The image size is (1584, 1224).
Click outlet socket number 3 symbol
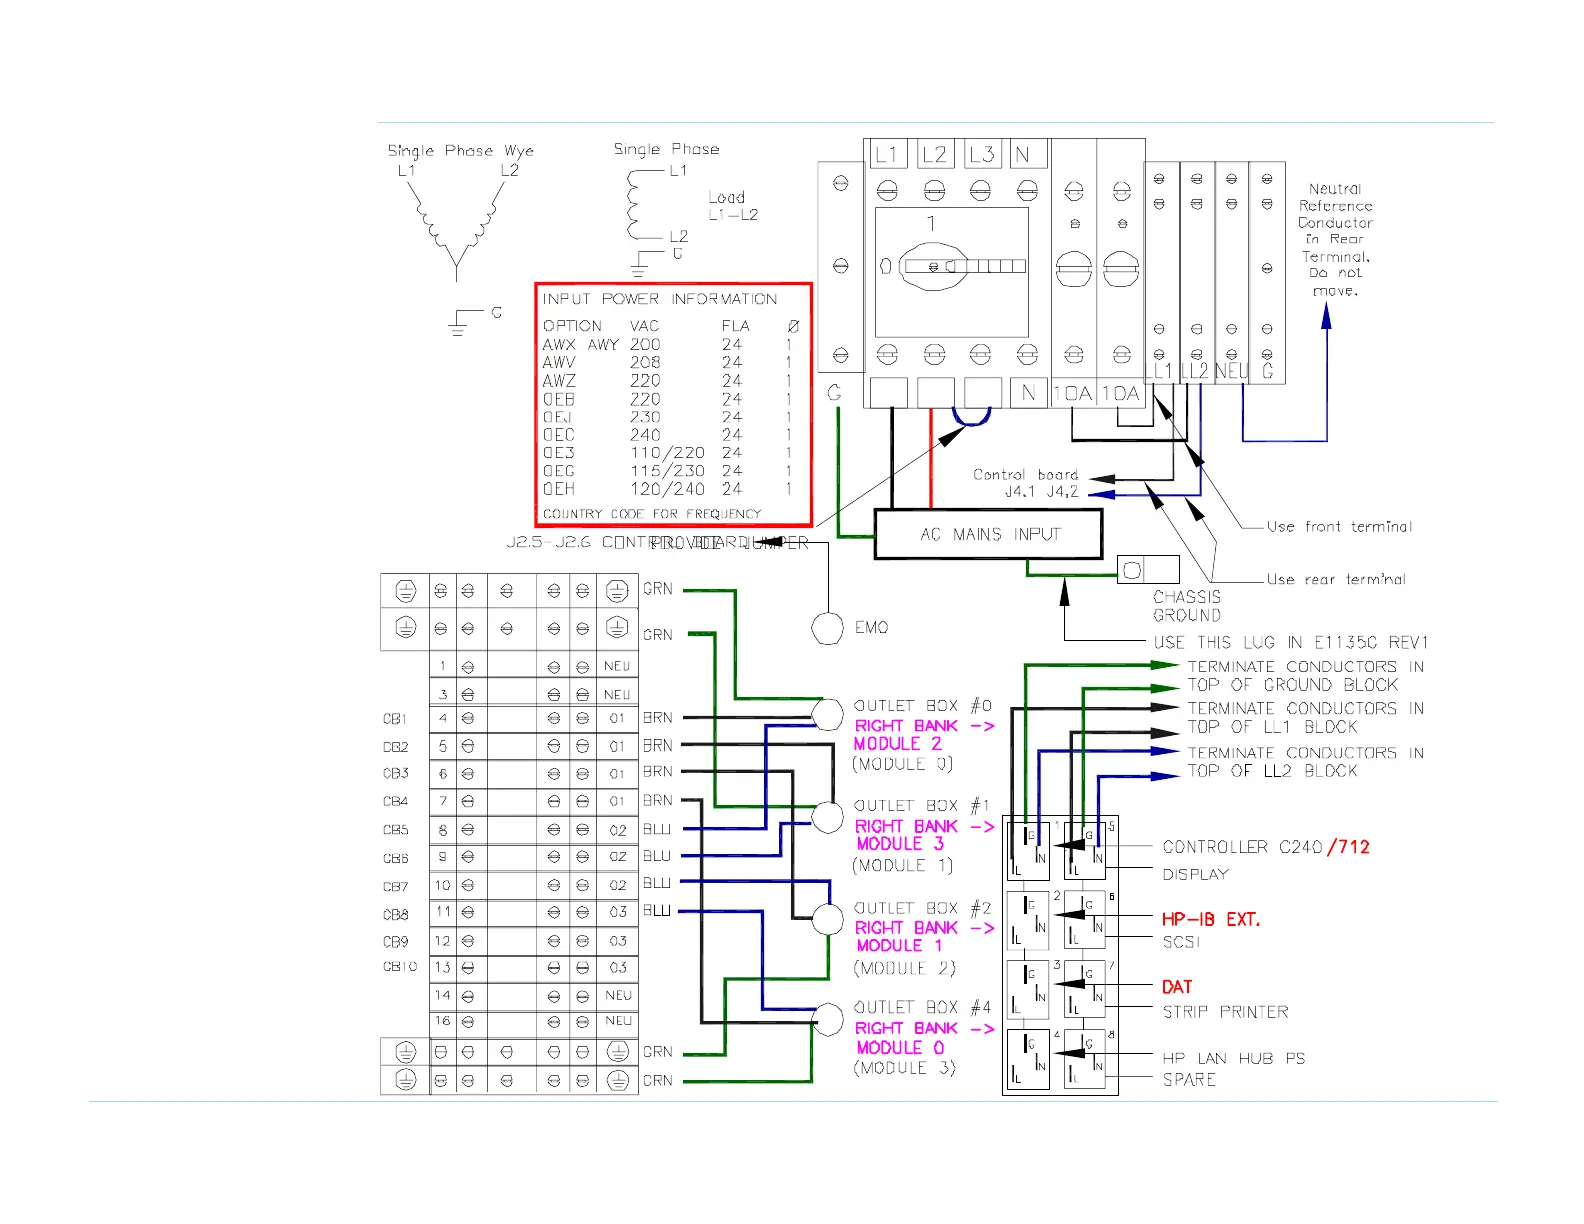point(1028,988)
